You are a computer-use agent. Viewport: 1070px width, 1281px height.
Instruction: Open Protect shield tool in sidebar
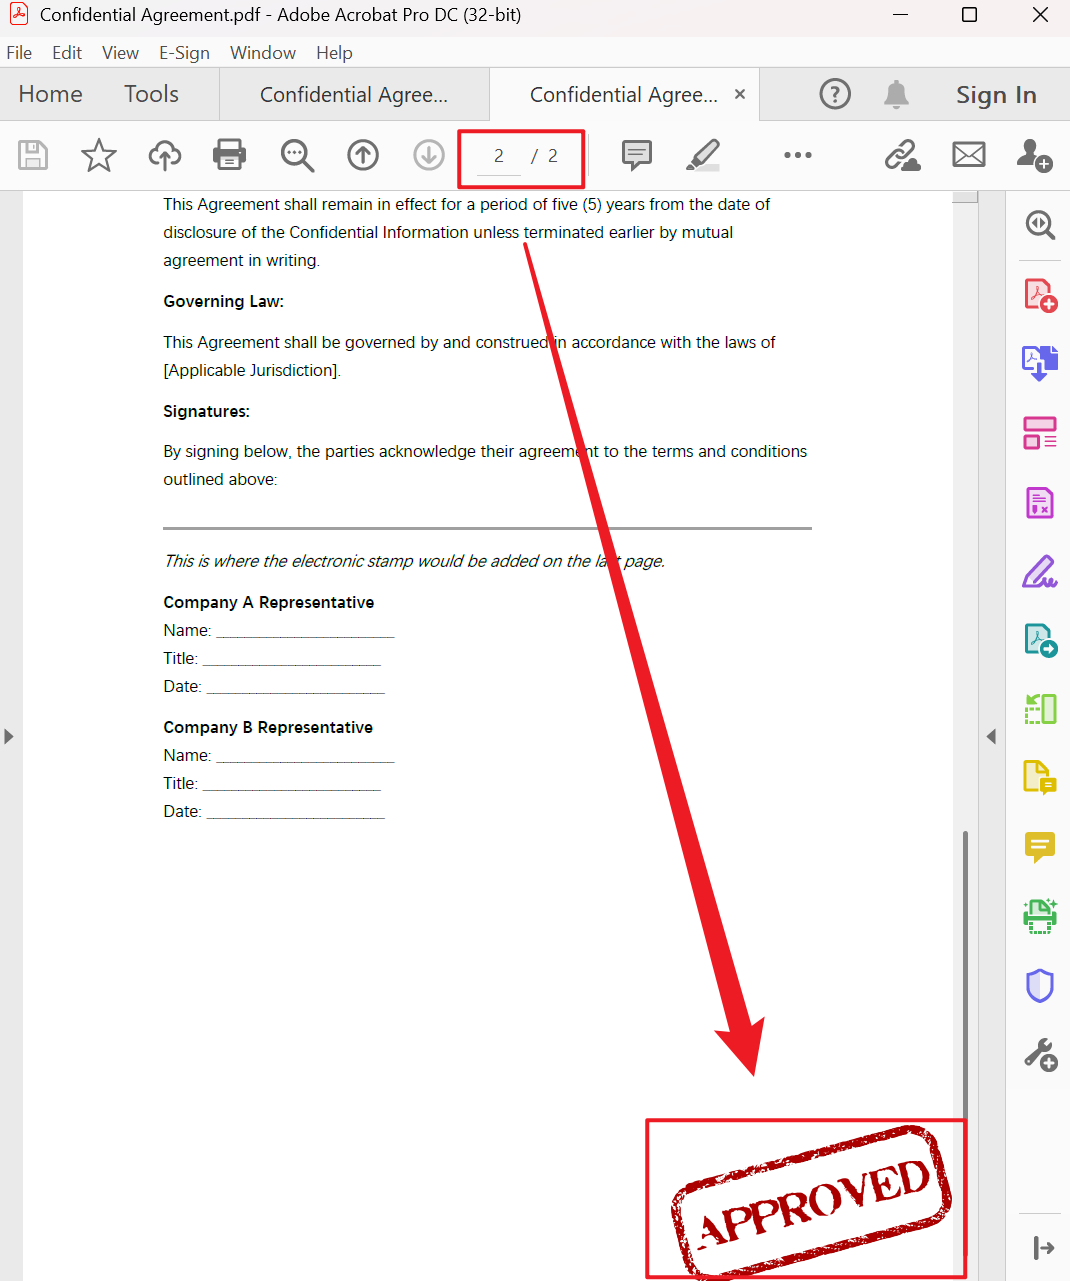(1040, 985)
